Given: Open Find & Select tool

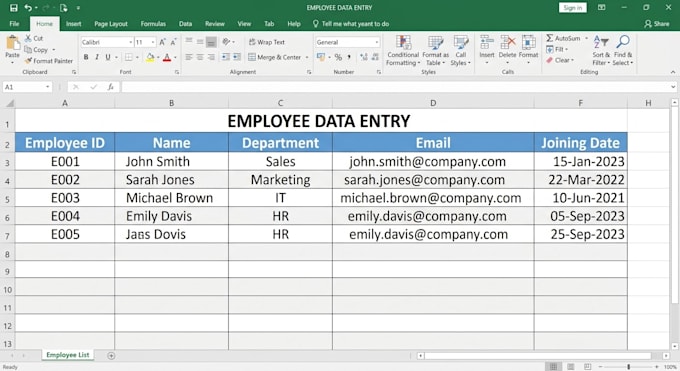Looking at the screenshot, I should tap(623, 51).
